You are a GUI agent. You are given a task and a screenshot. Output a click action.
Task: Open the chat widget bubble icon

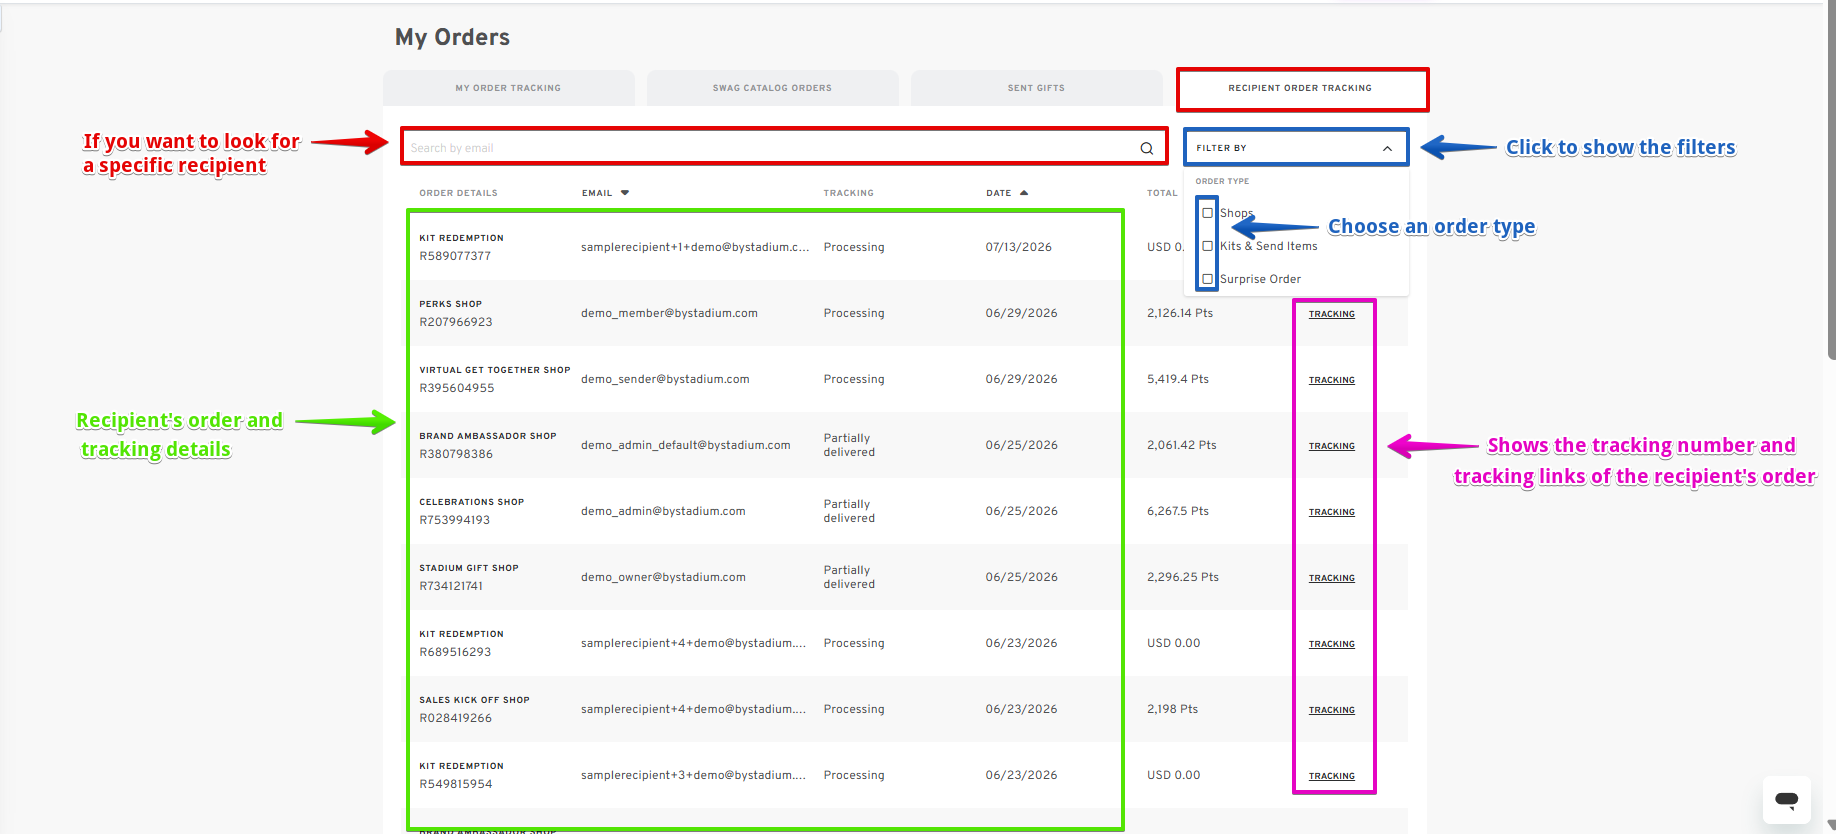1786,800
